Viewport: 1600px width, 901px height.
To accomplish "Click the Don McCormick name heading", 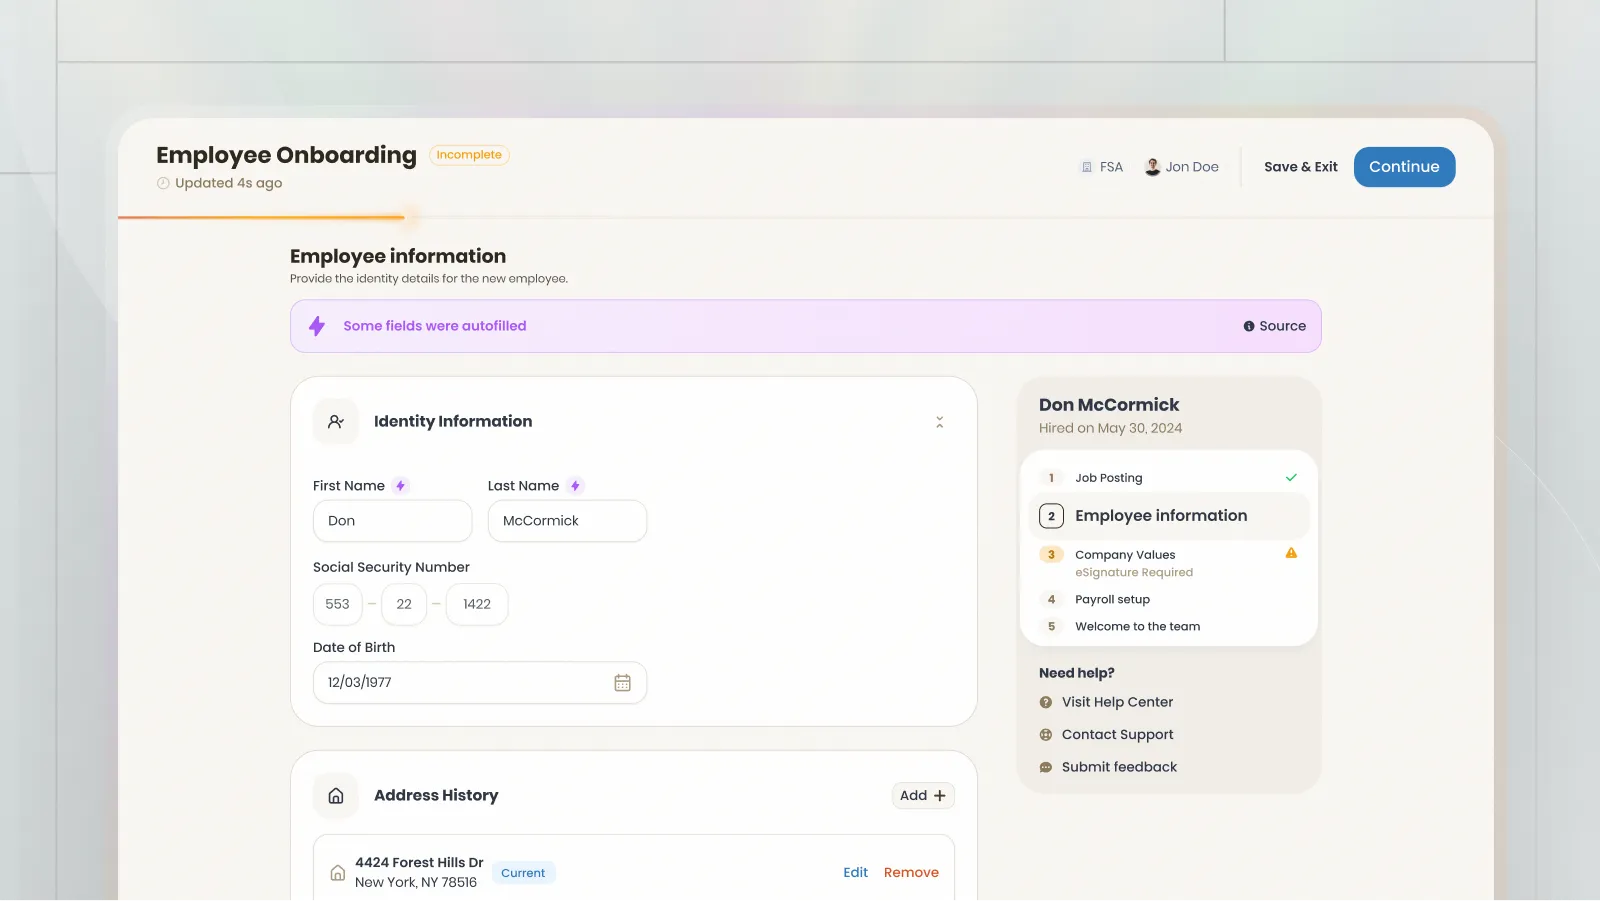I will [x=1109, y=405].
